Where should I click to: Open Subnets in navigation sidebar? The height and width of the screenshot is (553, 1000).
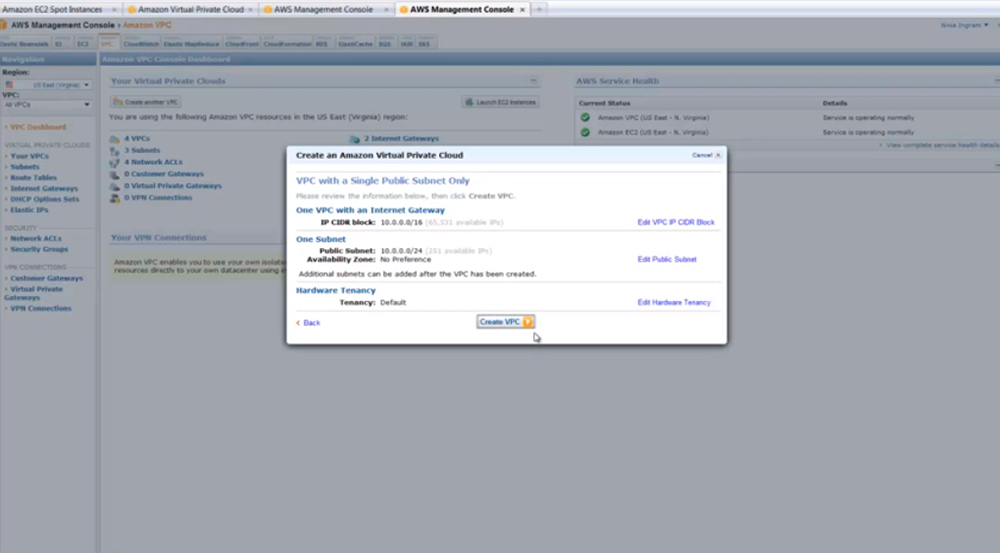click(25, 167)
